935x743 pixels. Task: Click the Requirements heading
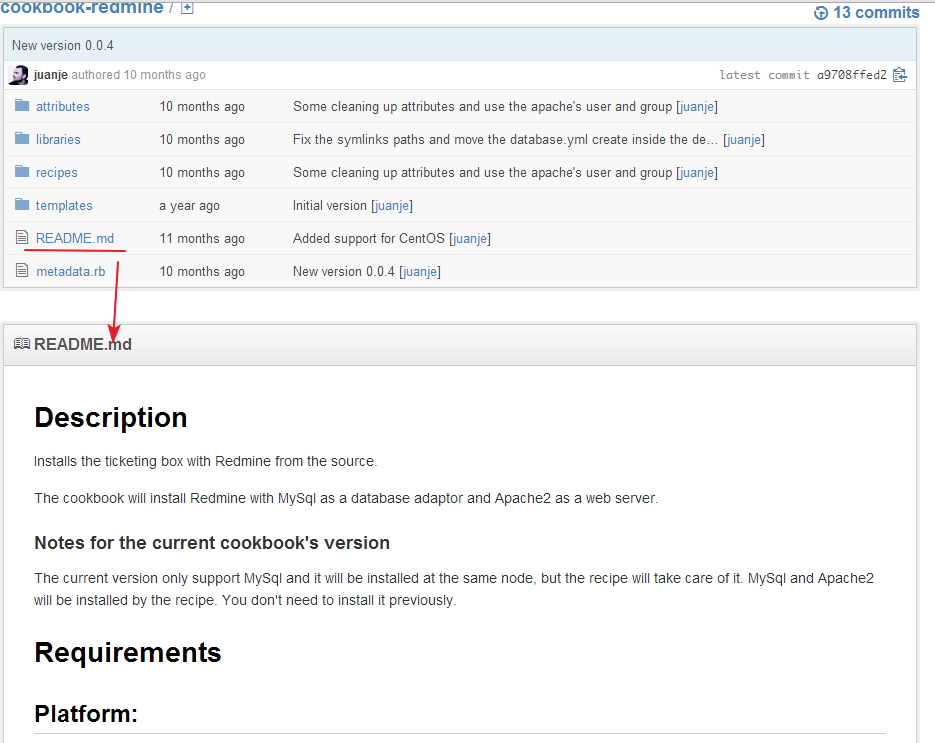point(128,652)
